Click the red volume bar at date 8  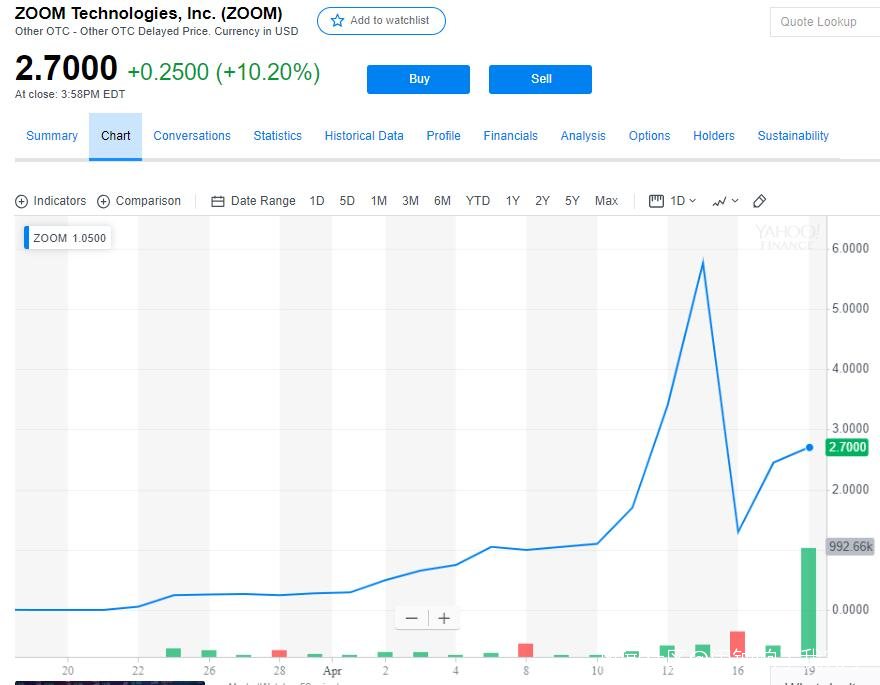(525, 650)
